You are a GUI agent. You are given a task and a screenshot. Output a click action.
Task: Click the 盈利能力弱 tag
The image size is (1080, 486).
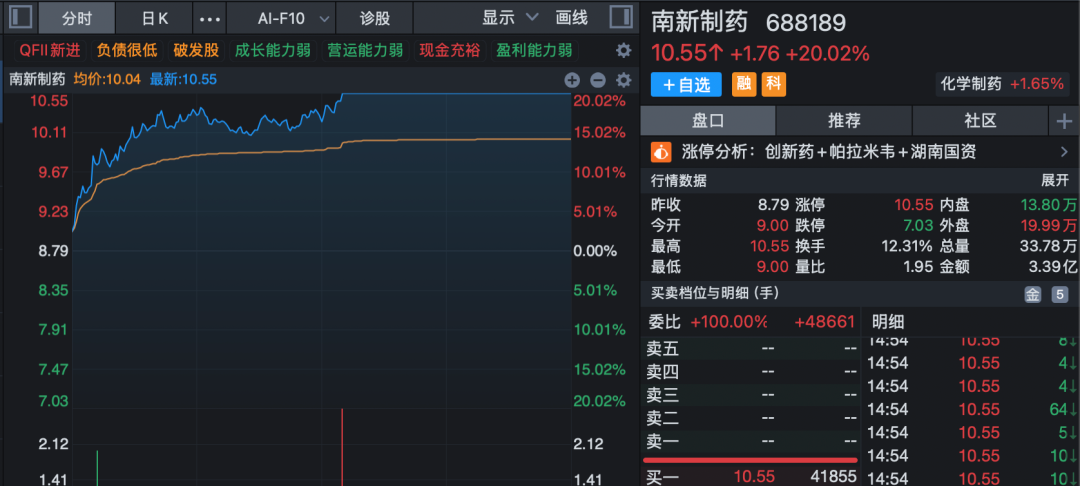pyautogui.click(x=534, y=50)
